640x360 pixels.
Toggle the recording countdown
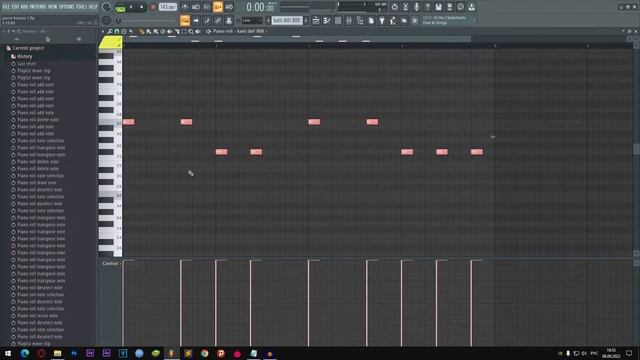coord(207,7)
